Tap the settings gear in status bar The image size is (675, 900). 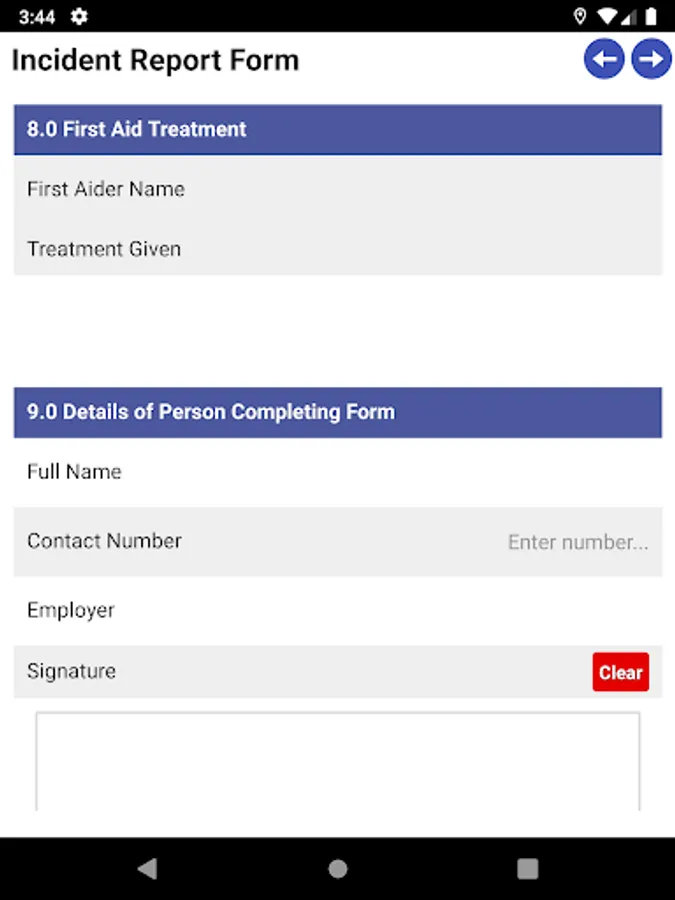pyautogui.click(x=79, y=17)
